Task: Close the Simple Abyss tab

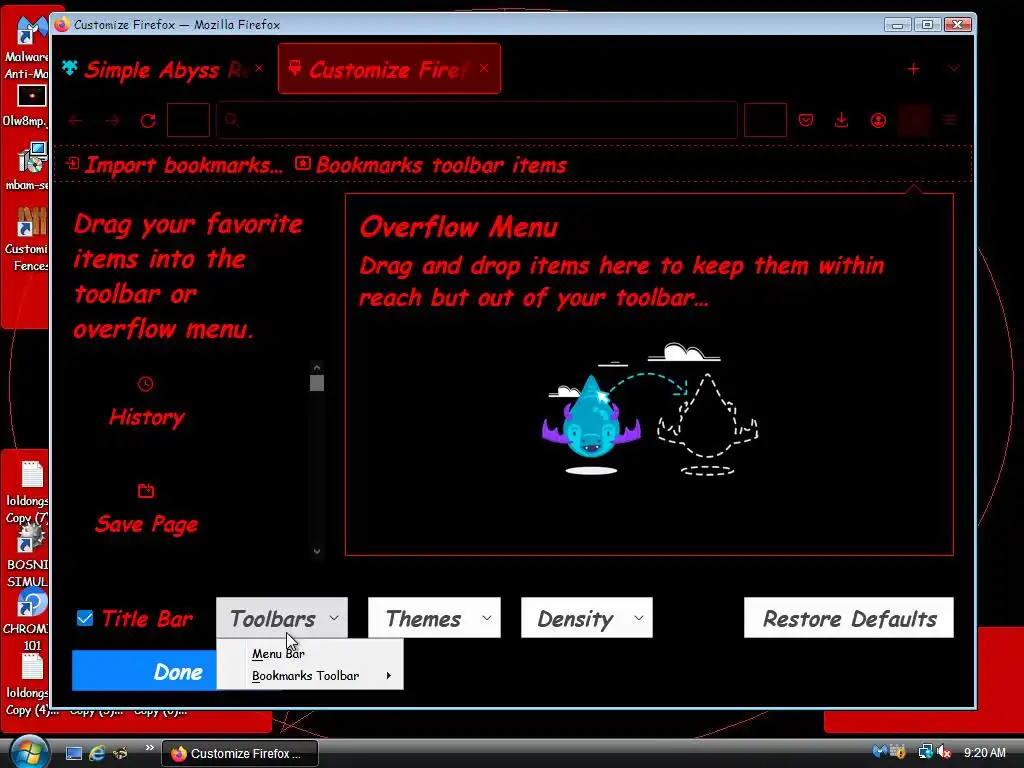Action: (259, 68)
